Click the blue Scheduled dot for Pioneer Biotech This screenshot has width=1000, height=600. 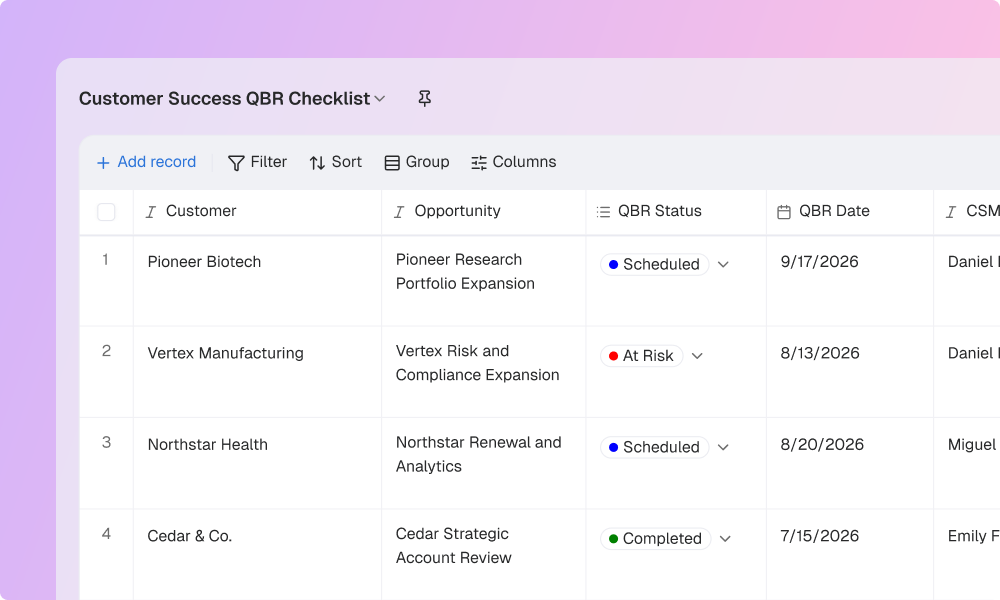point(614,265)
